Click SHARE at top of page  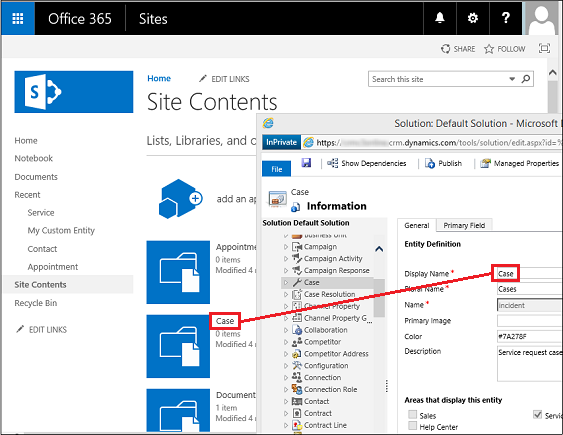pos(458,48)
